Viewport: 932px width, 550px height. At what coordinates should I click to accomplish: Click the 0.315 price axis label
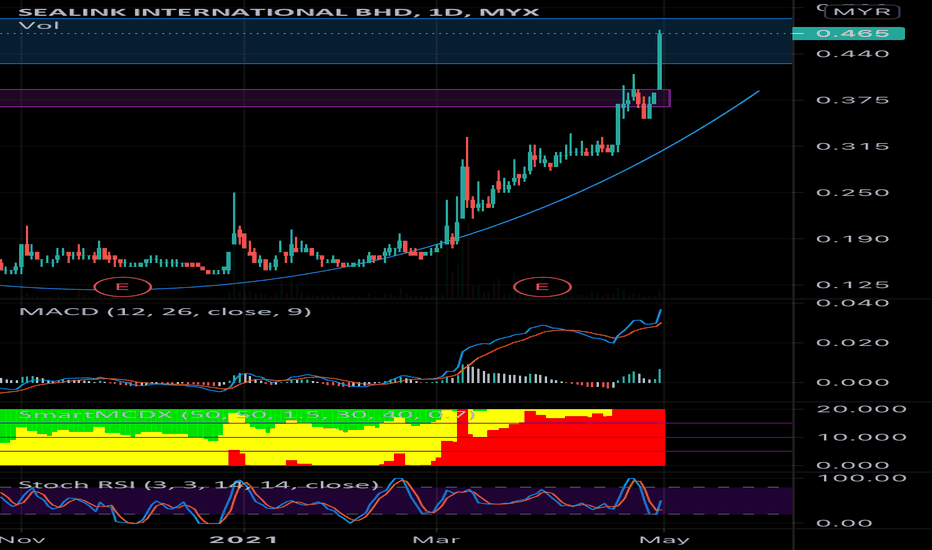point(852,146)
